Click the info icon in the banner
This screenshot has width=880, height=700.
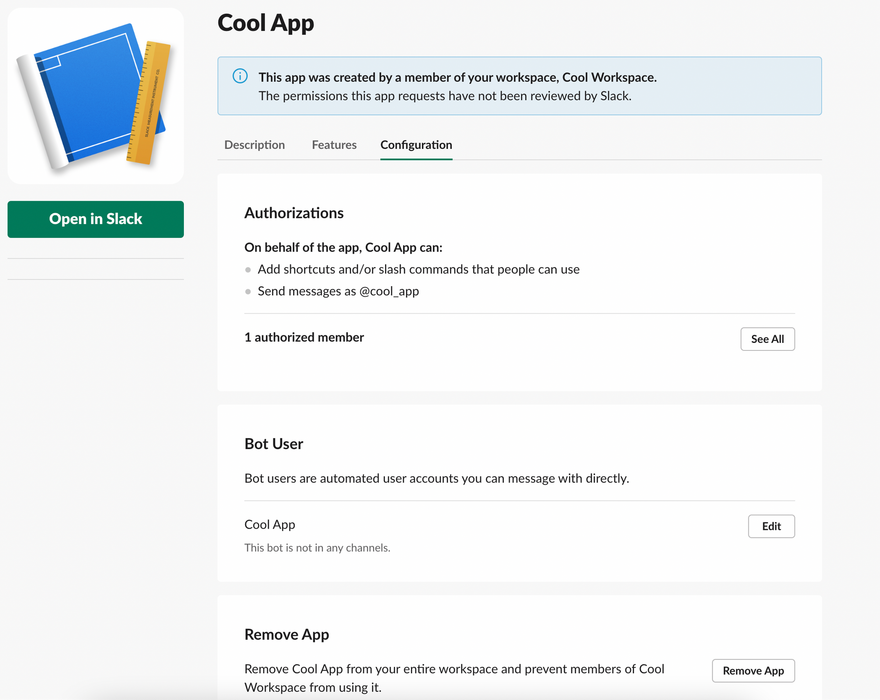point(240,76)
